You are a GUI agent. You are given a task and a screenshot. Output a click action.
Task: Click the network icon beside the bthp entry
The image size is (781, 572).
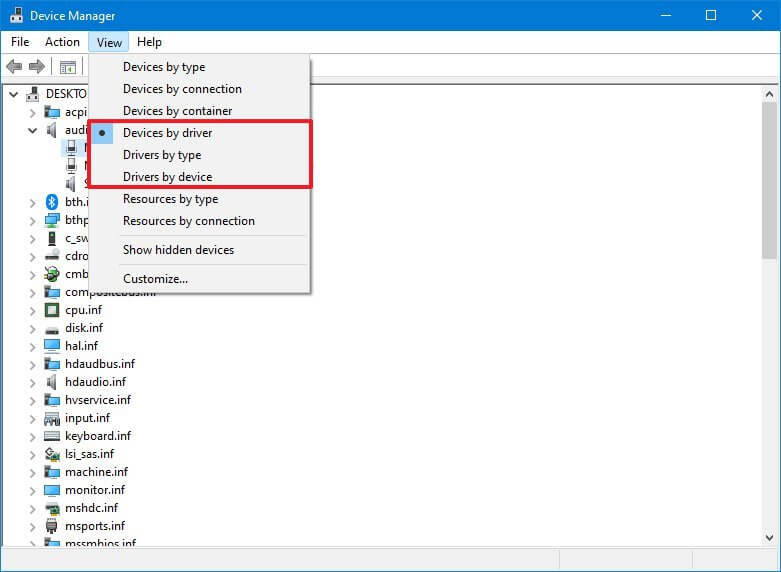[x=52, y=220]
